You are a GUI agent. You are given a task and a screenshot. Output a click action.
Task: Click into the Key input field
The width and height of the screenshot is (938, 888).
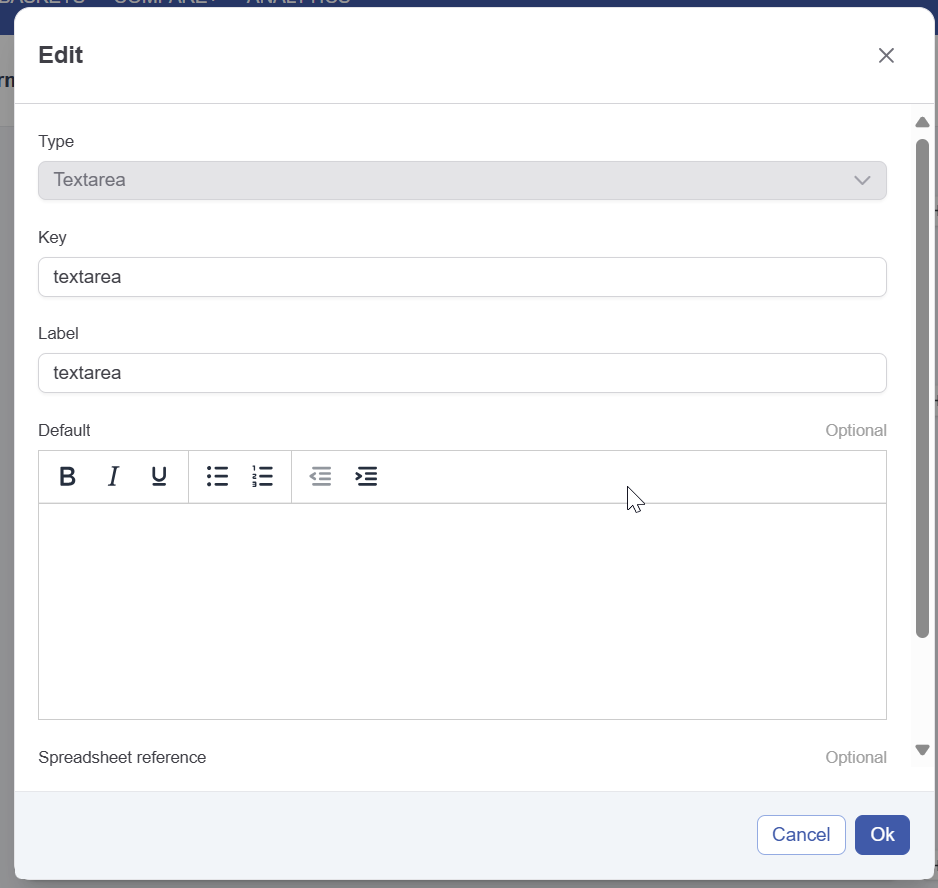coord(462,277)
